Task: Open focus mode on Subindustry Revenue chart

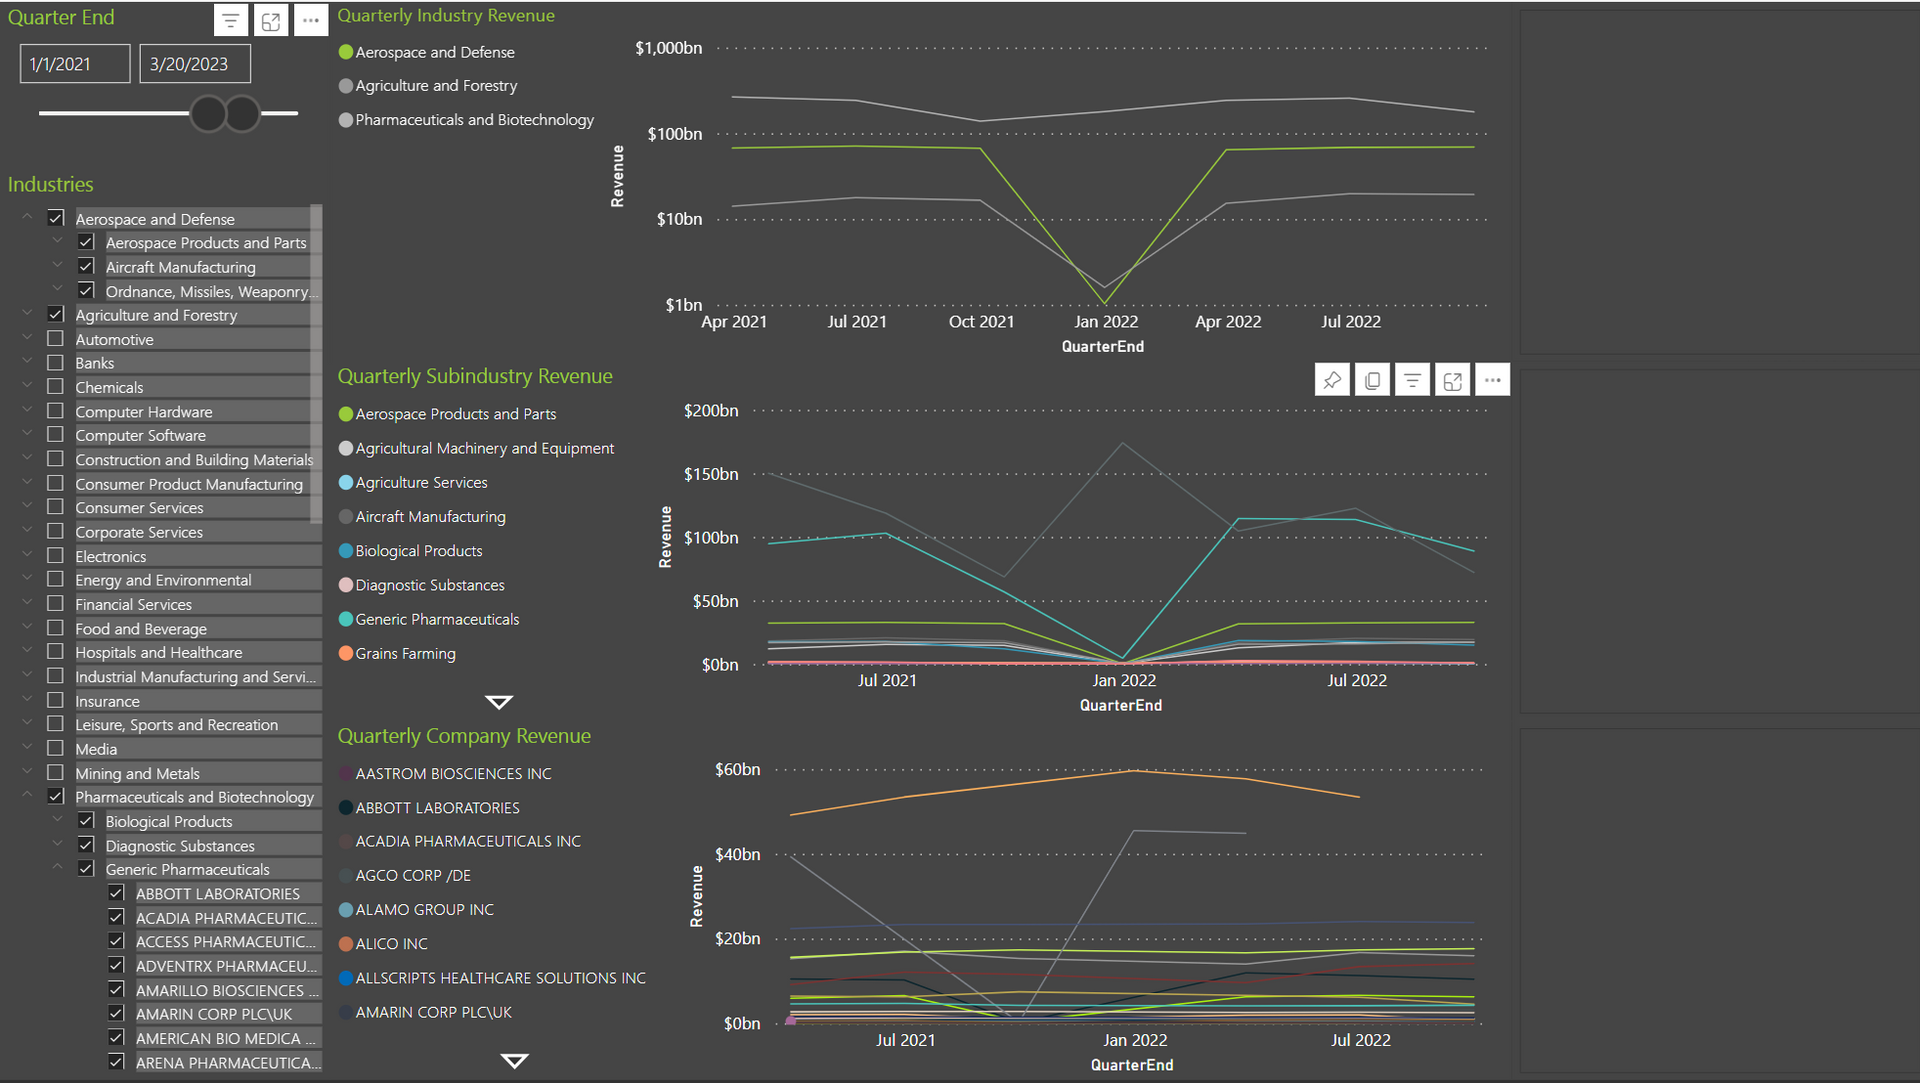Action: coord(1452,380)
